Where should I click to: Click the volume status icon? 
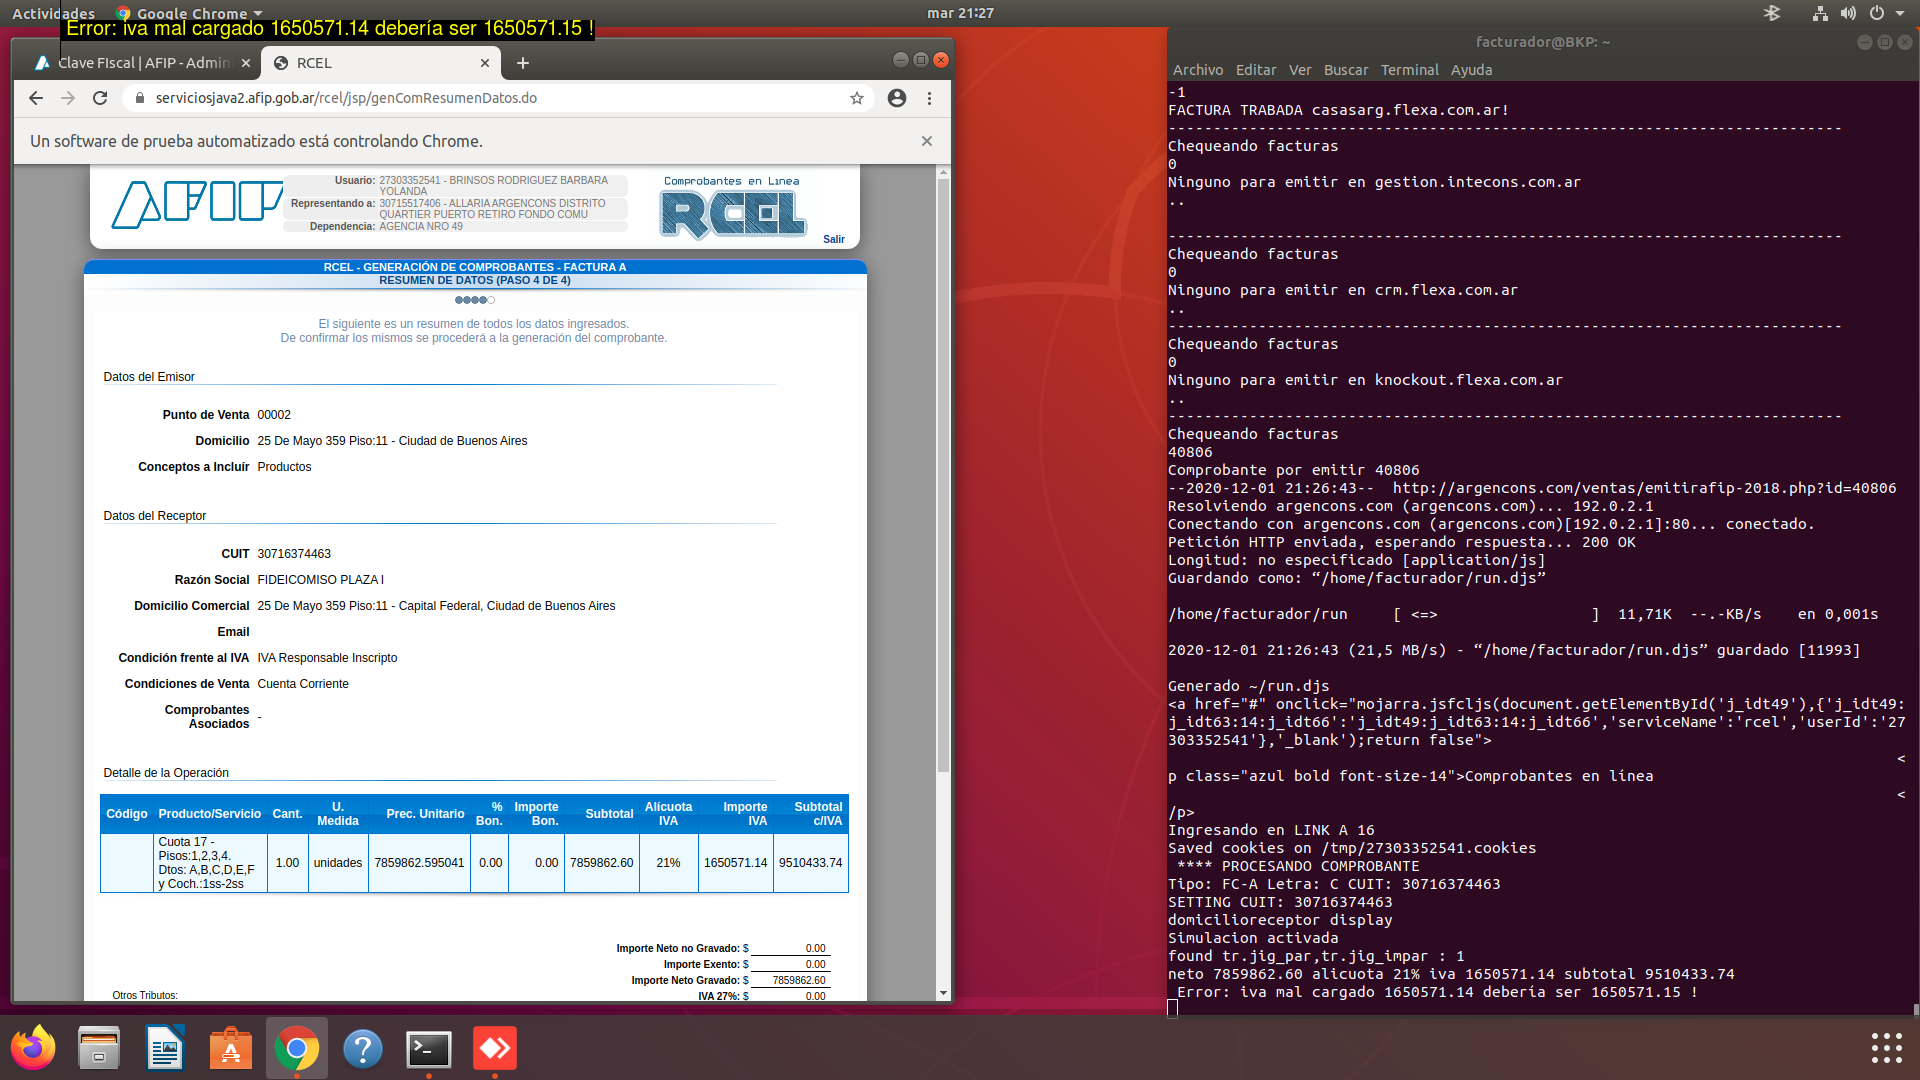1848,13
